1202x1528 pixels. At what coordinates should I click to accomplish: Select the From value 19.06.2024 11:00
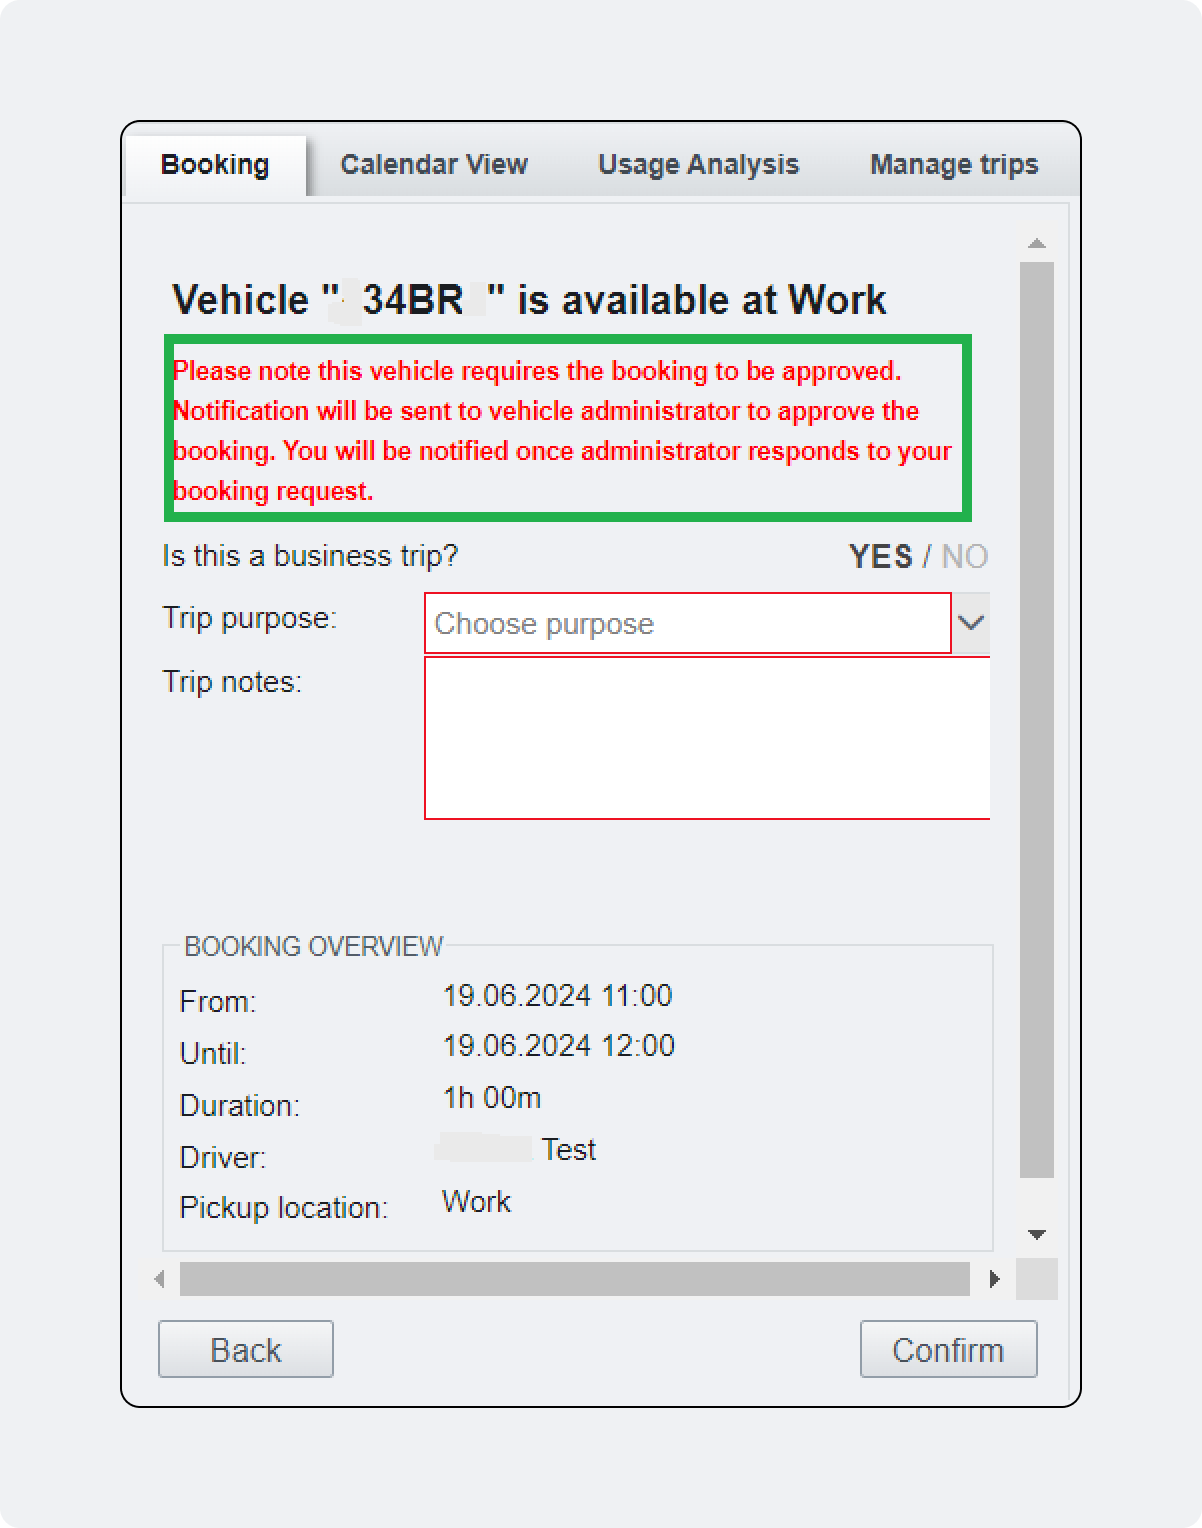pyautogui.click(x=557, y=996)
